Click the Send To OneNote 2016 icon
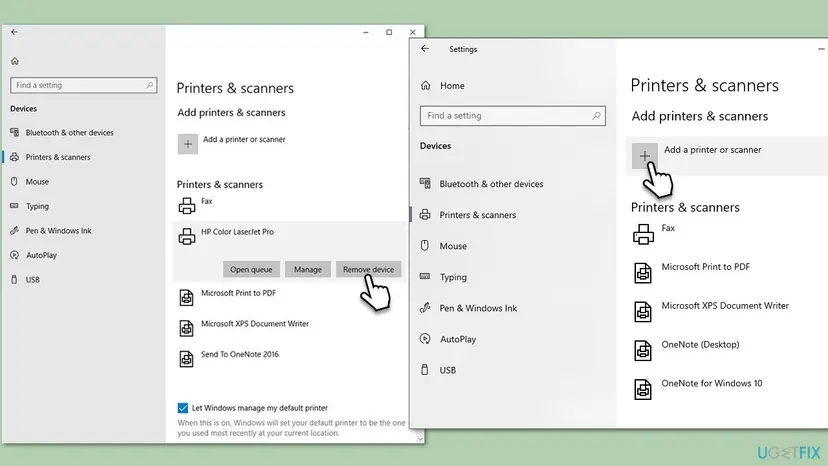Screen dimensions: 828x466 tap(186, 359)
